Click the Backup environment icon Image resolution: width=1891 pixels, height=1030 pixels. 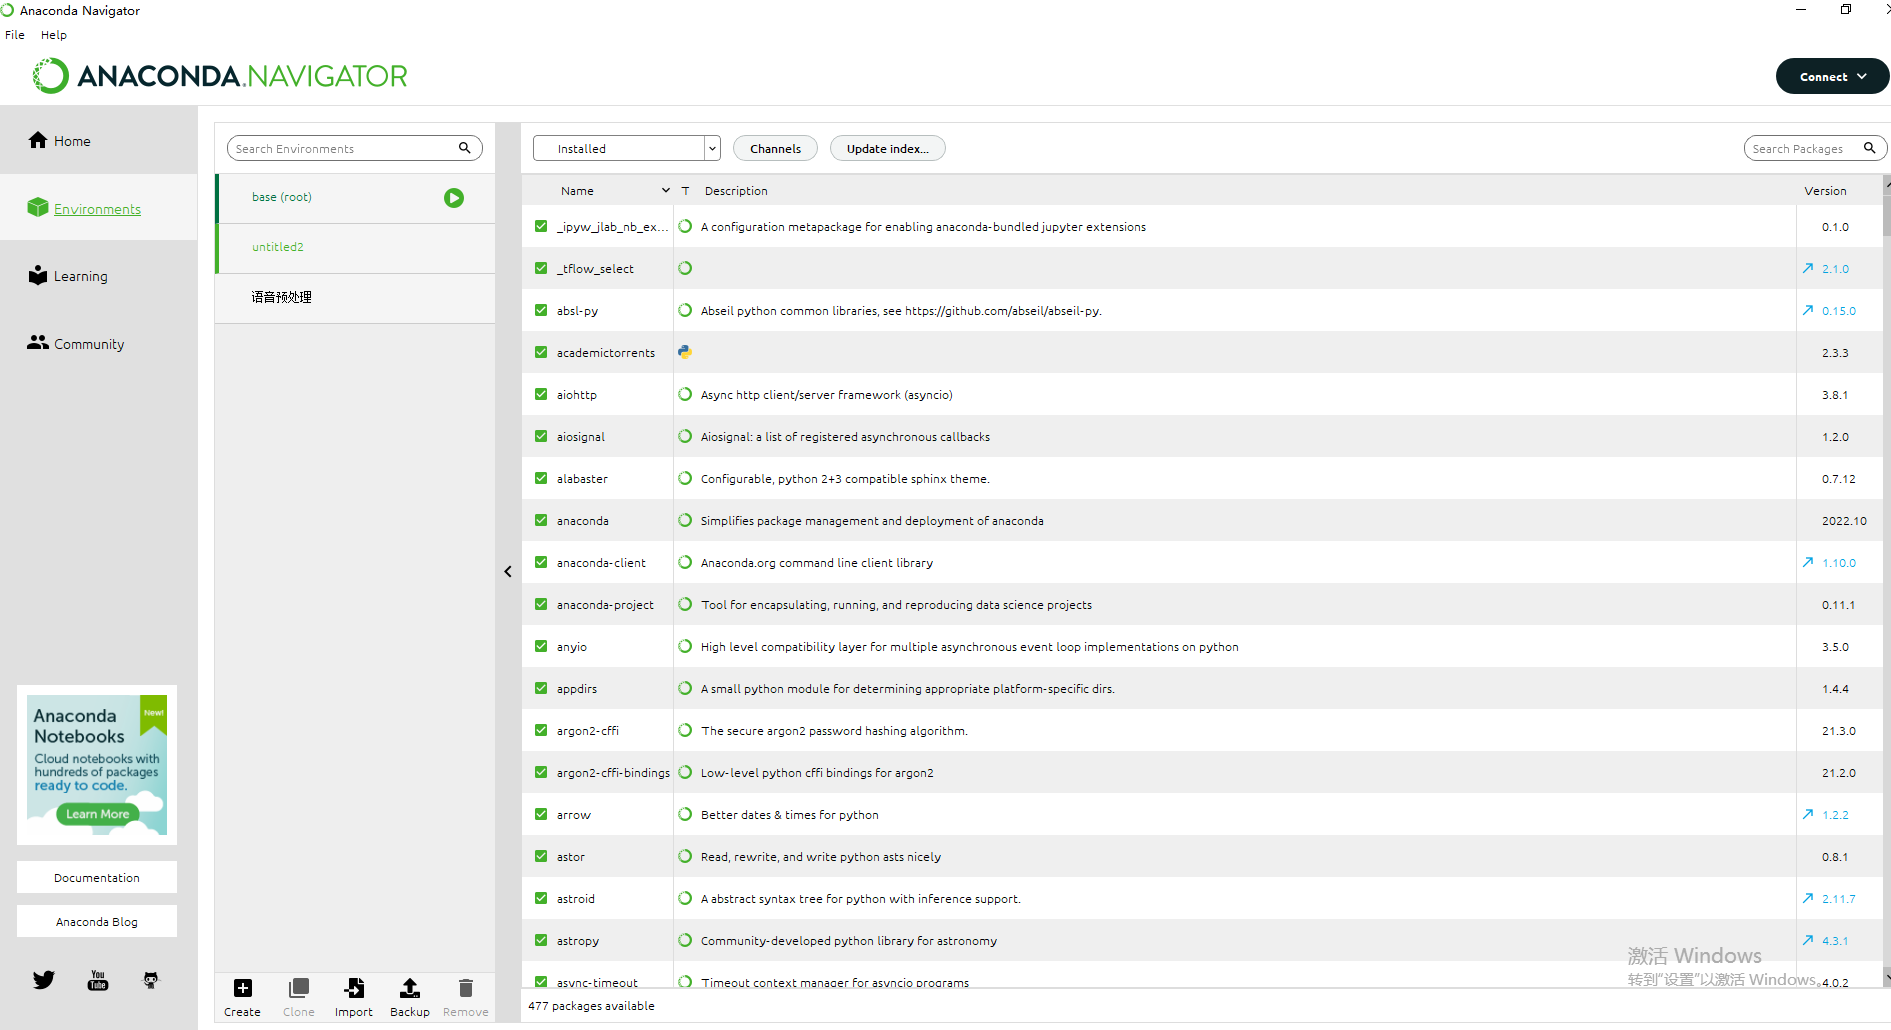tap(410, 988)
